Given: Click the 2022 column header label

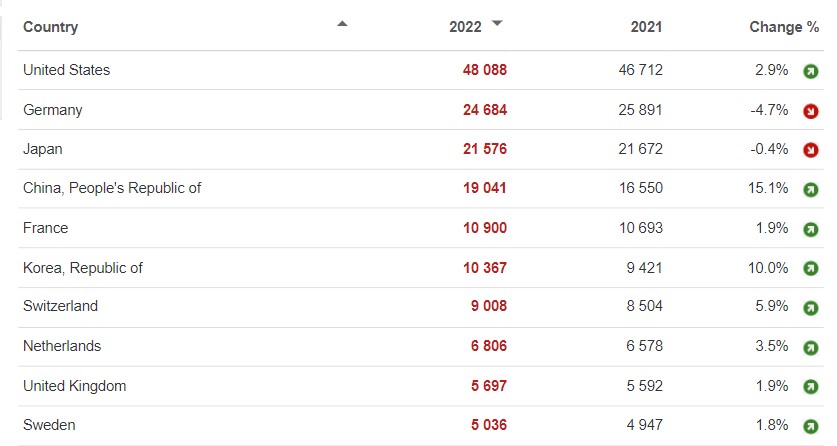Looking at the screenshot, I should tap(466, 27).
